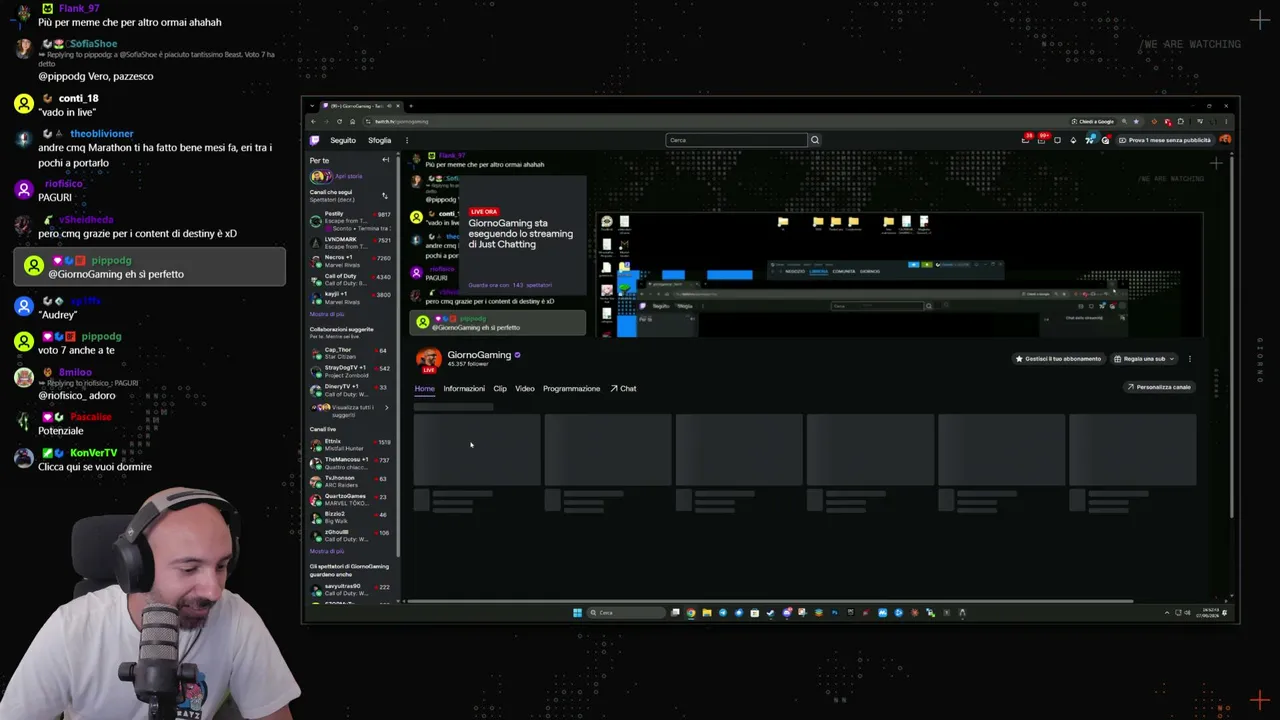Viewport: 1280px width, 720px height.
Task: Open the Call of Duty sidebar channel
Action: click(x=349, y=279)
